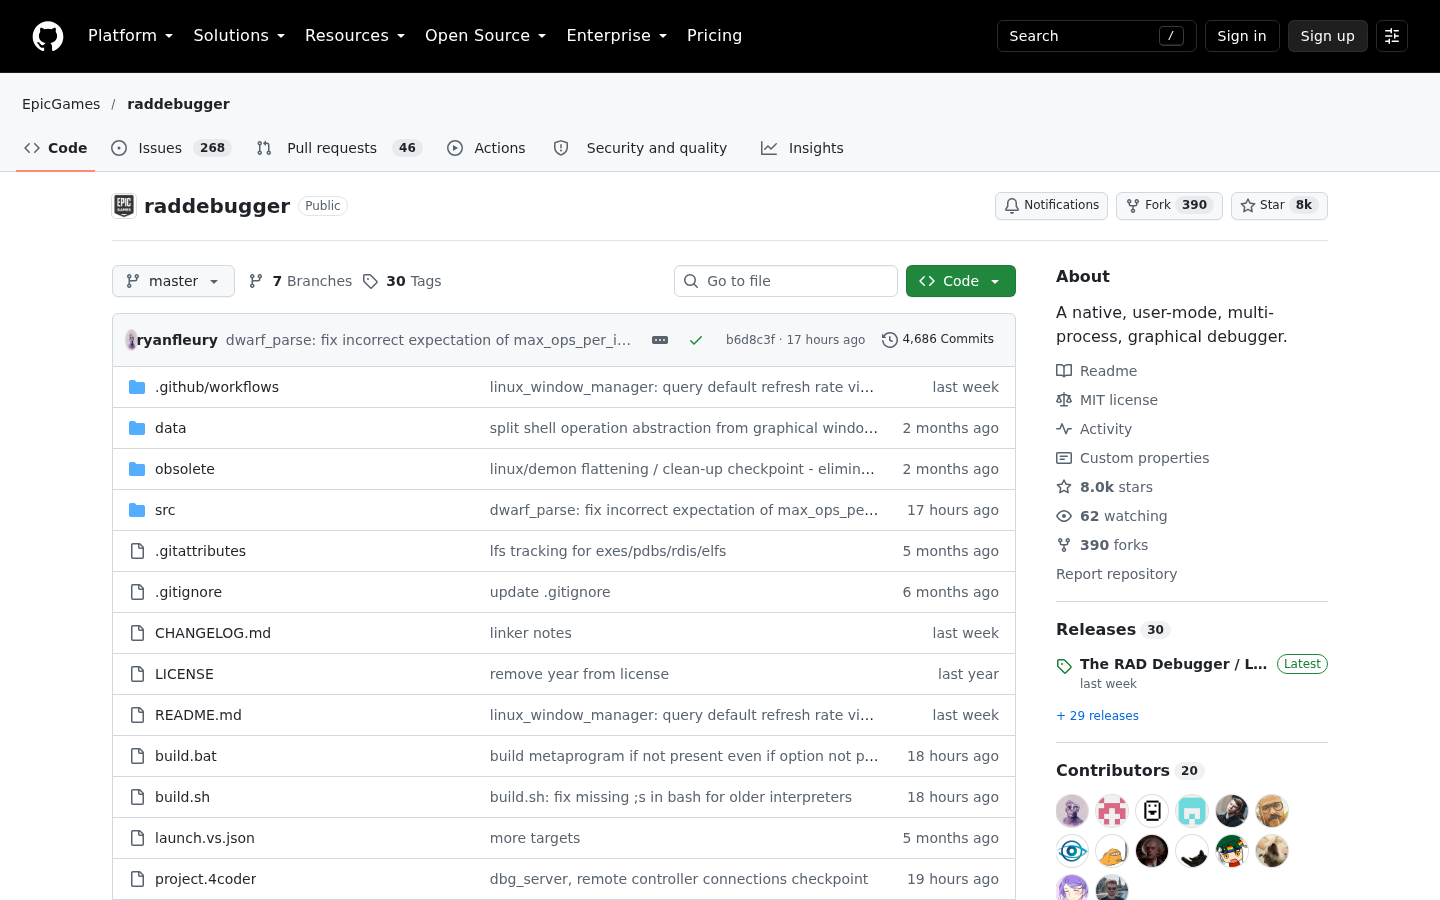Switch to the Issues tab
This screenshot has width=1440, height=900.
click(x=171, y=148)
